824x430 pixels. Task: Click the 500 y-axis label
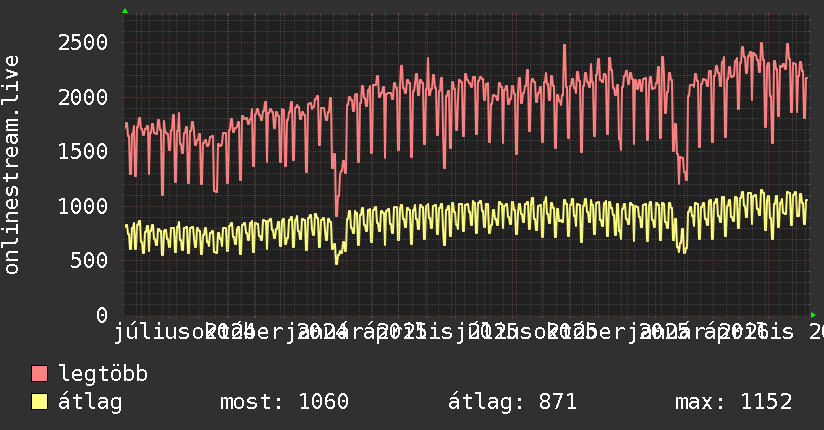pos(89,260)
